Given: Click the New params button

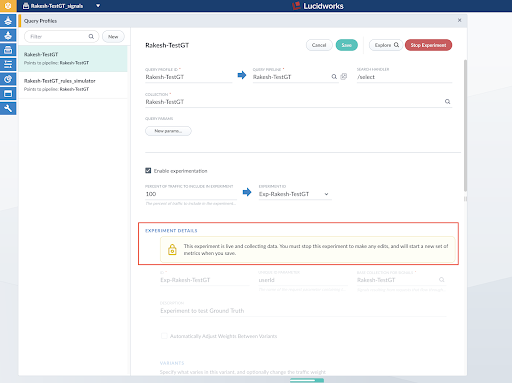Looking at the screenshot, I should click(168, 131).
